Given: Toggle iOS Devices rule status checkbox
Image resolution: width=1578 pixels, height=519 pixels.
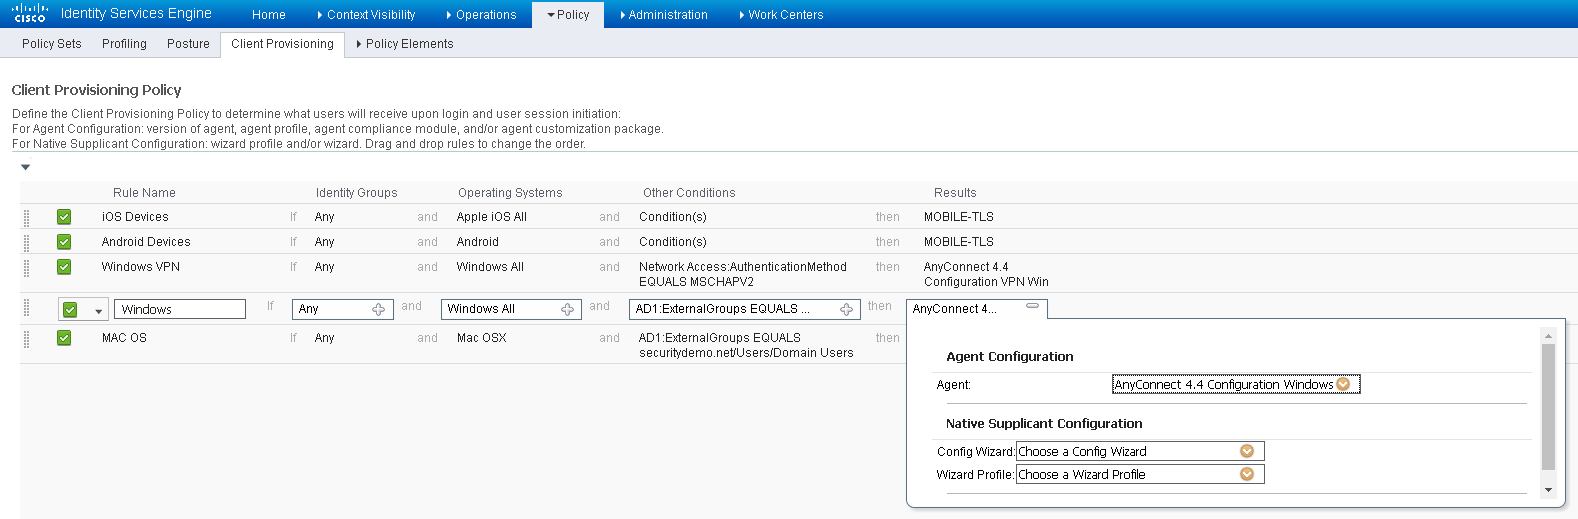Looking at the screenshot, I should [x=64, y=217].
